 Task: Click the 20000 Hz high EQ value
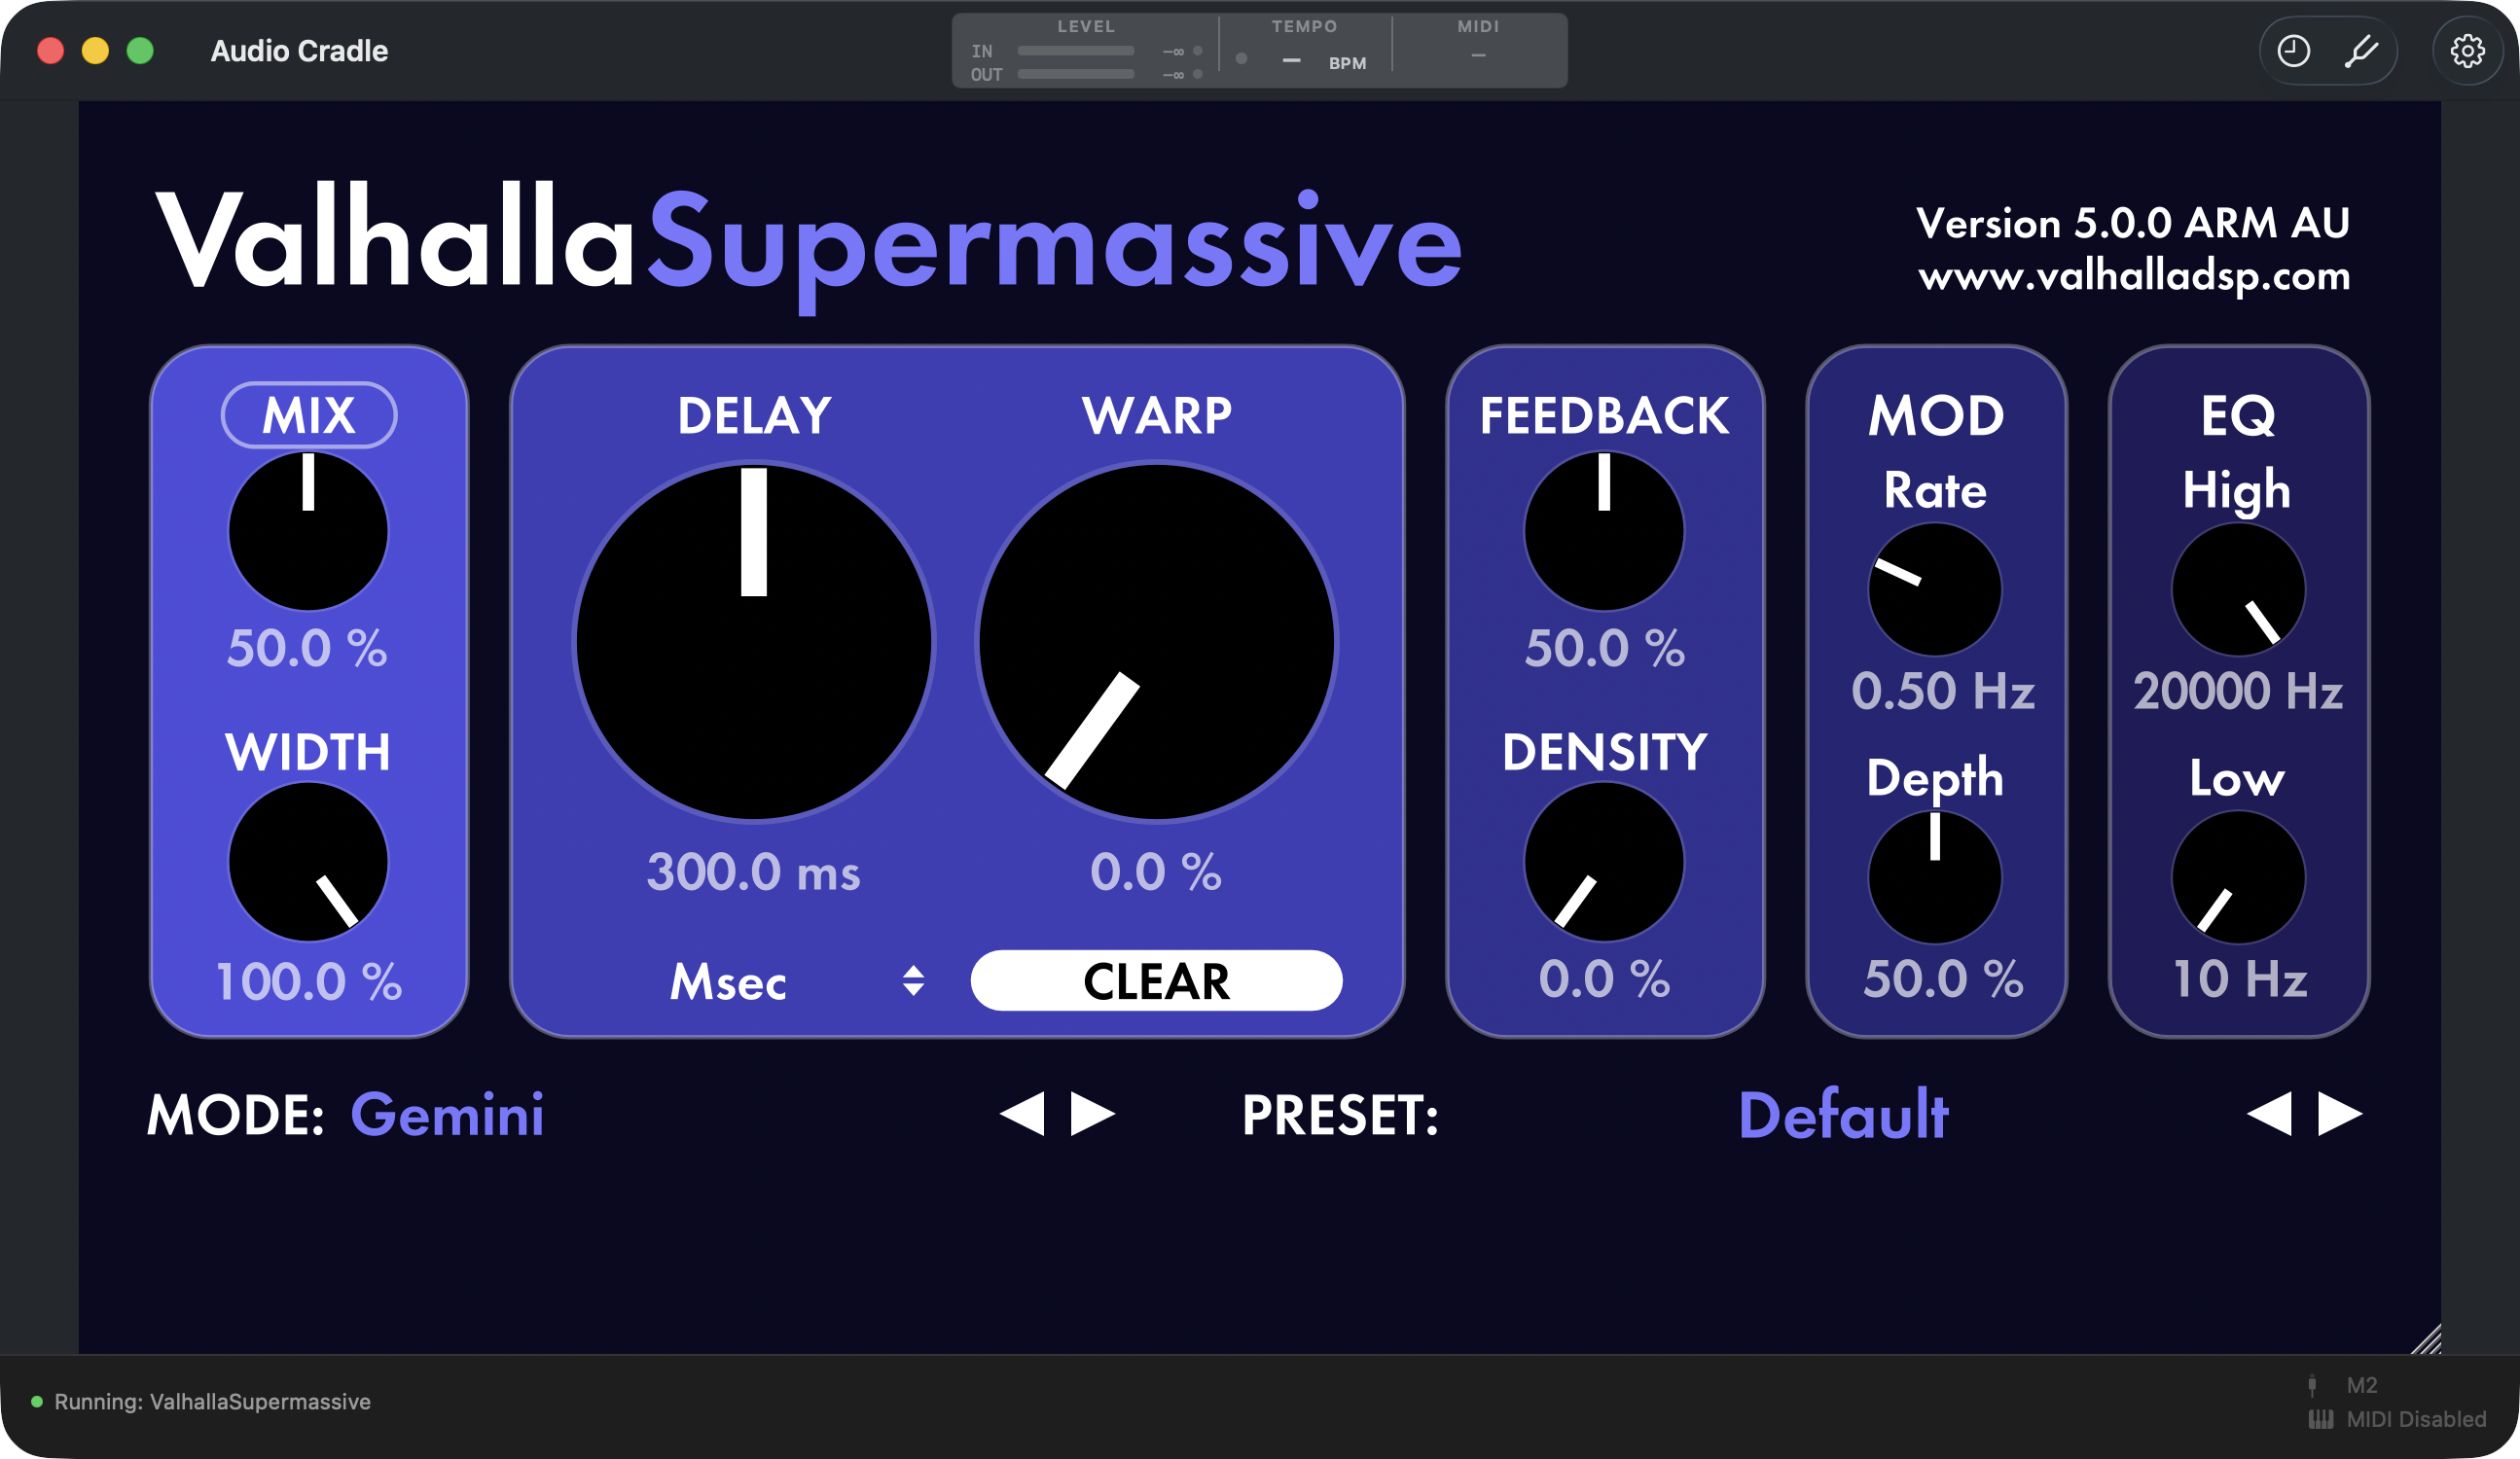2238,691
